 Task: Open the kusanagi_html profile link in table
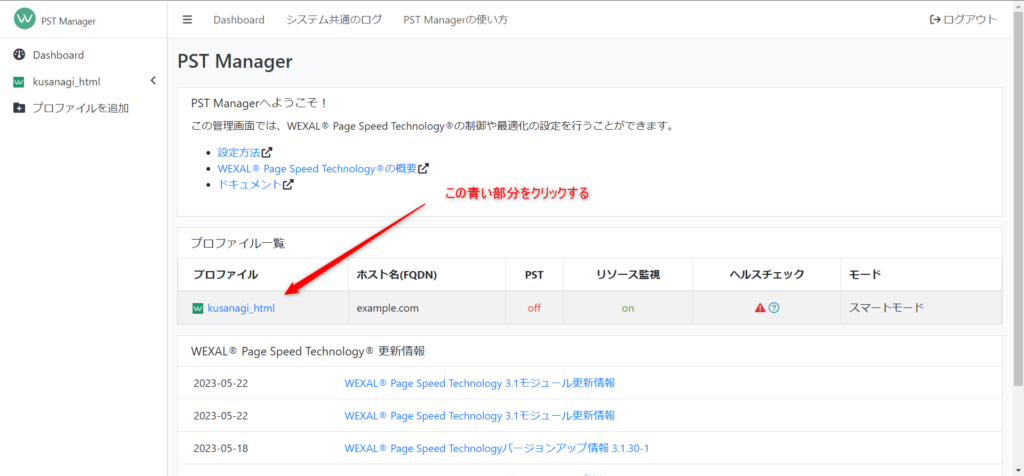point(241,308)
